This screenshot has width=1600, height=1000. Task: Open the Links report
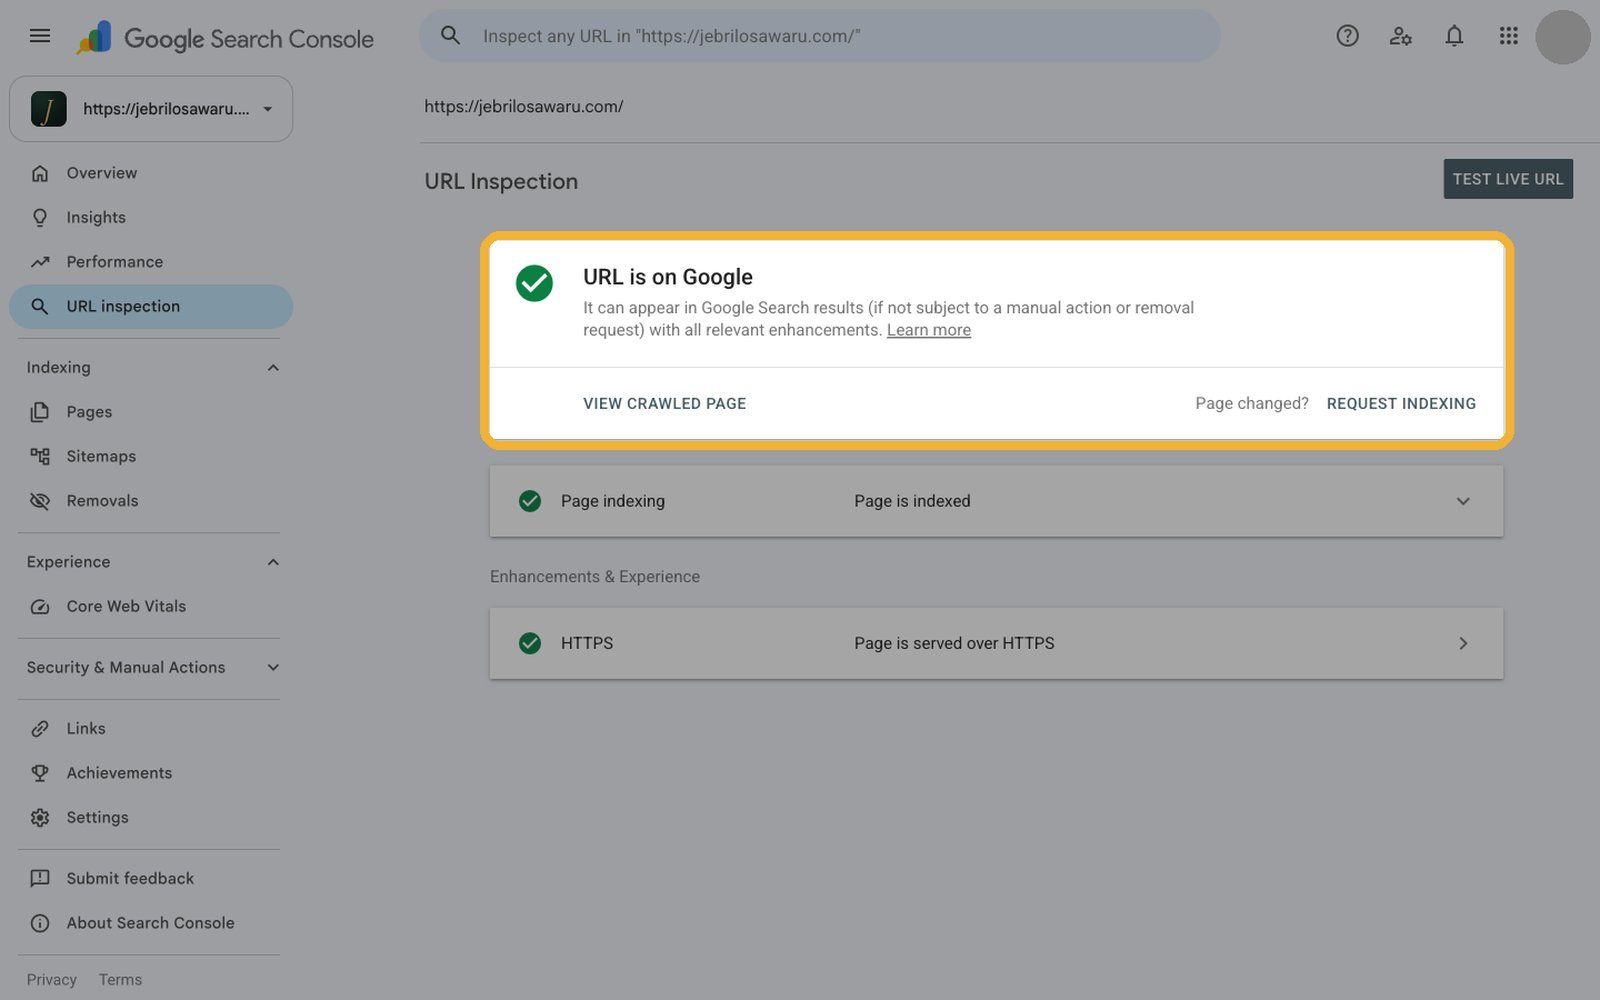click(151, 728)
